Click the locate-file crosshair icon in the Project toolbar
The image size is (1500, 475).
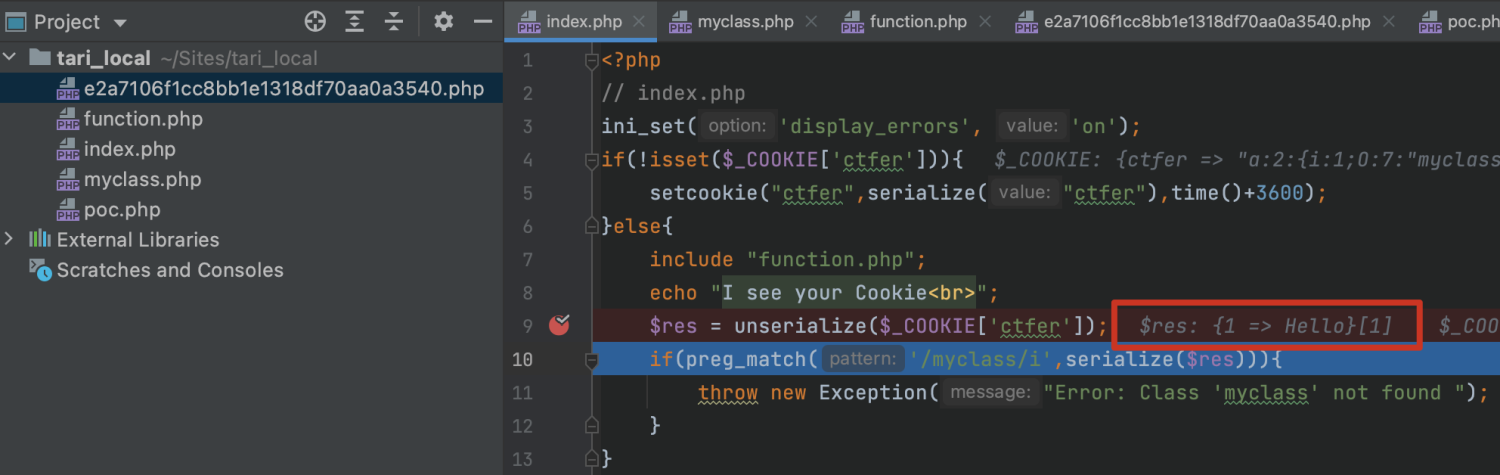(315, 21)
